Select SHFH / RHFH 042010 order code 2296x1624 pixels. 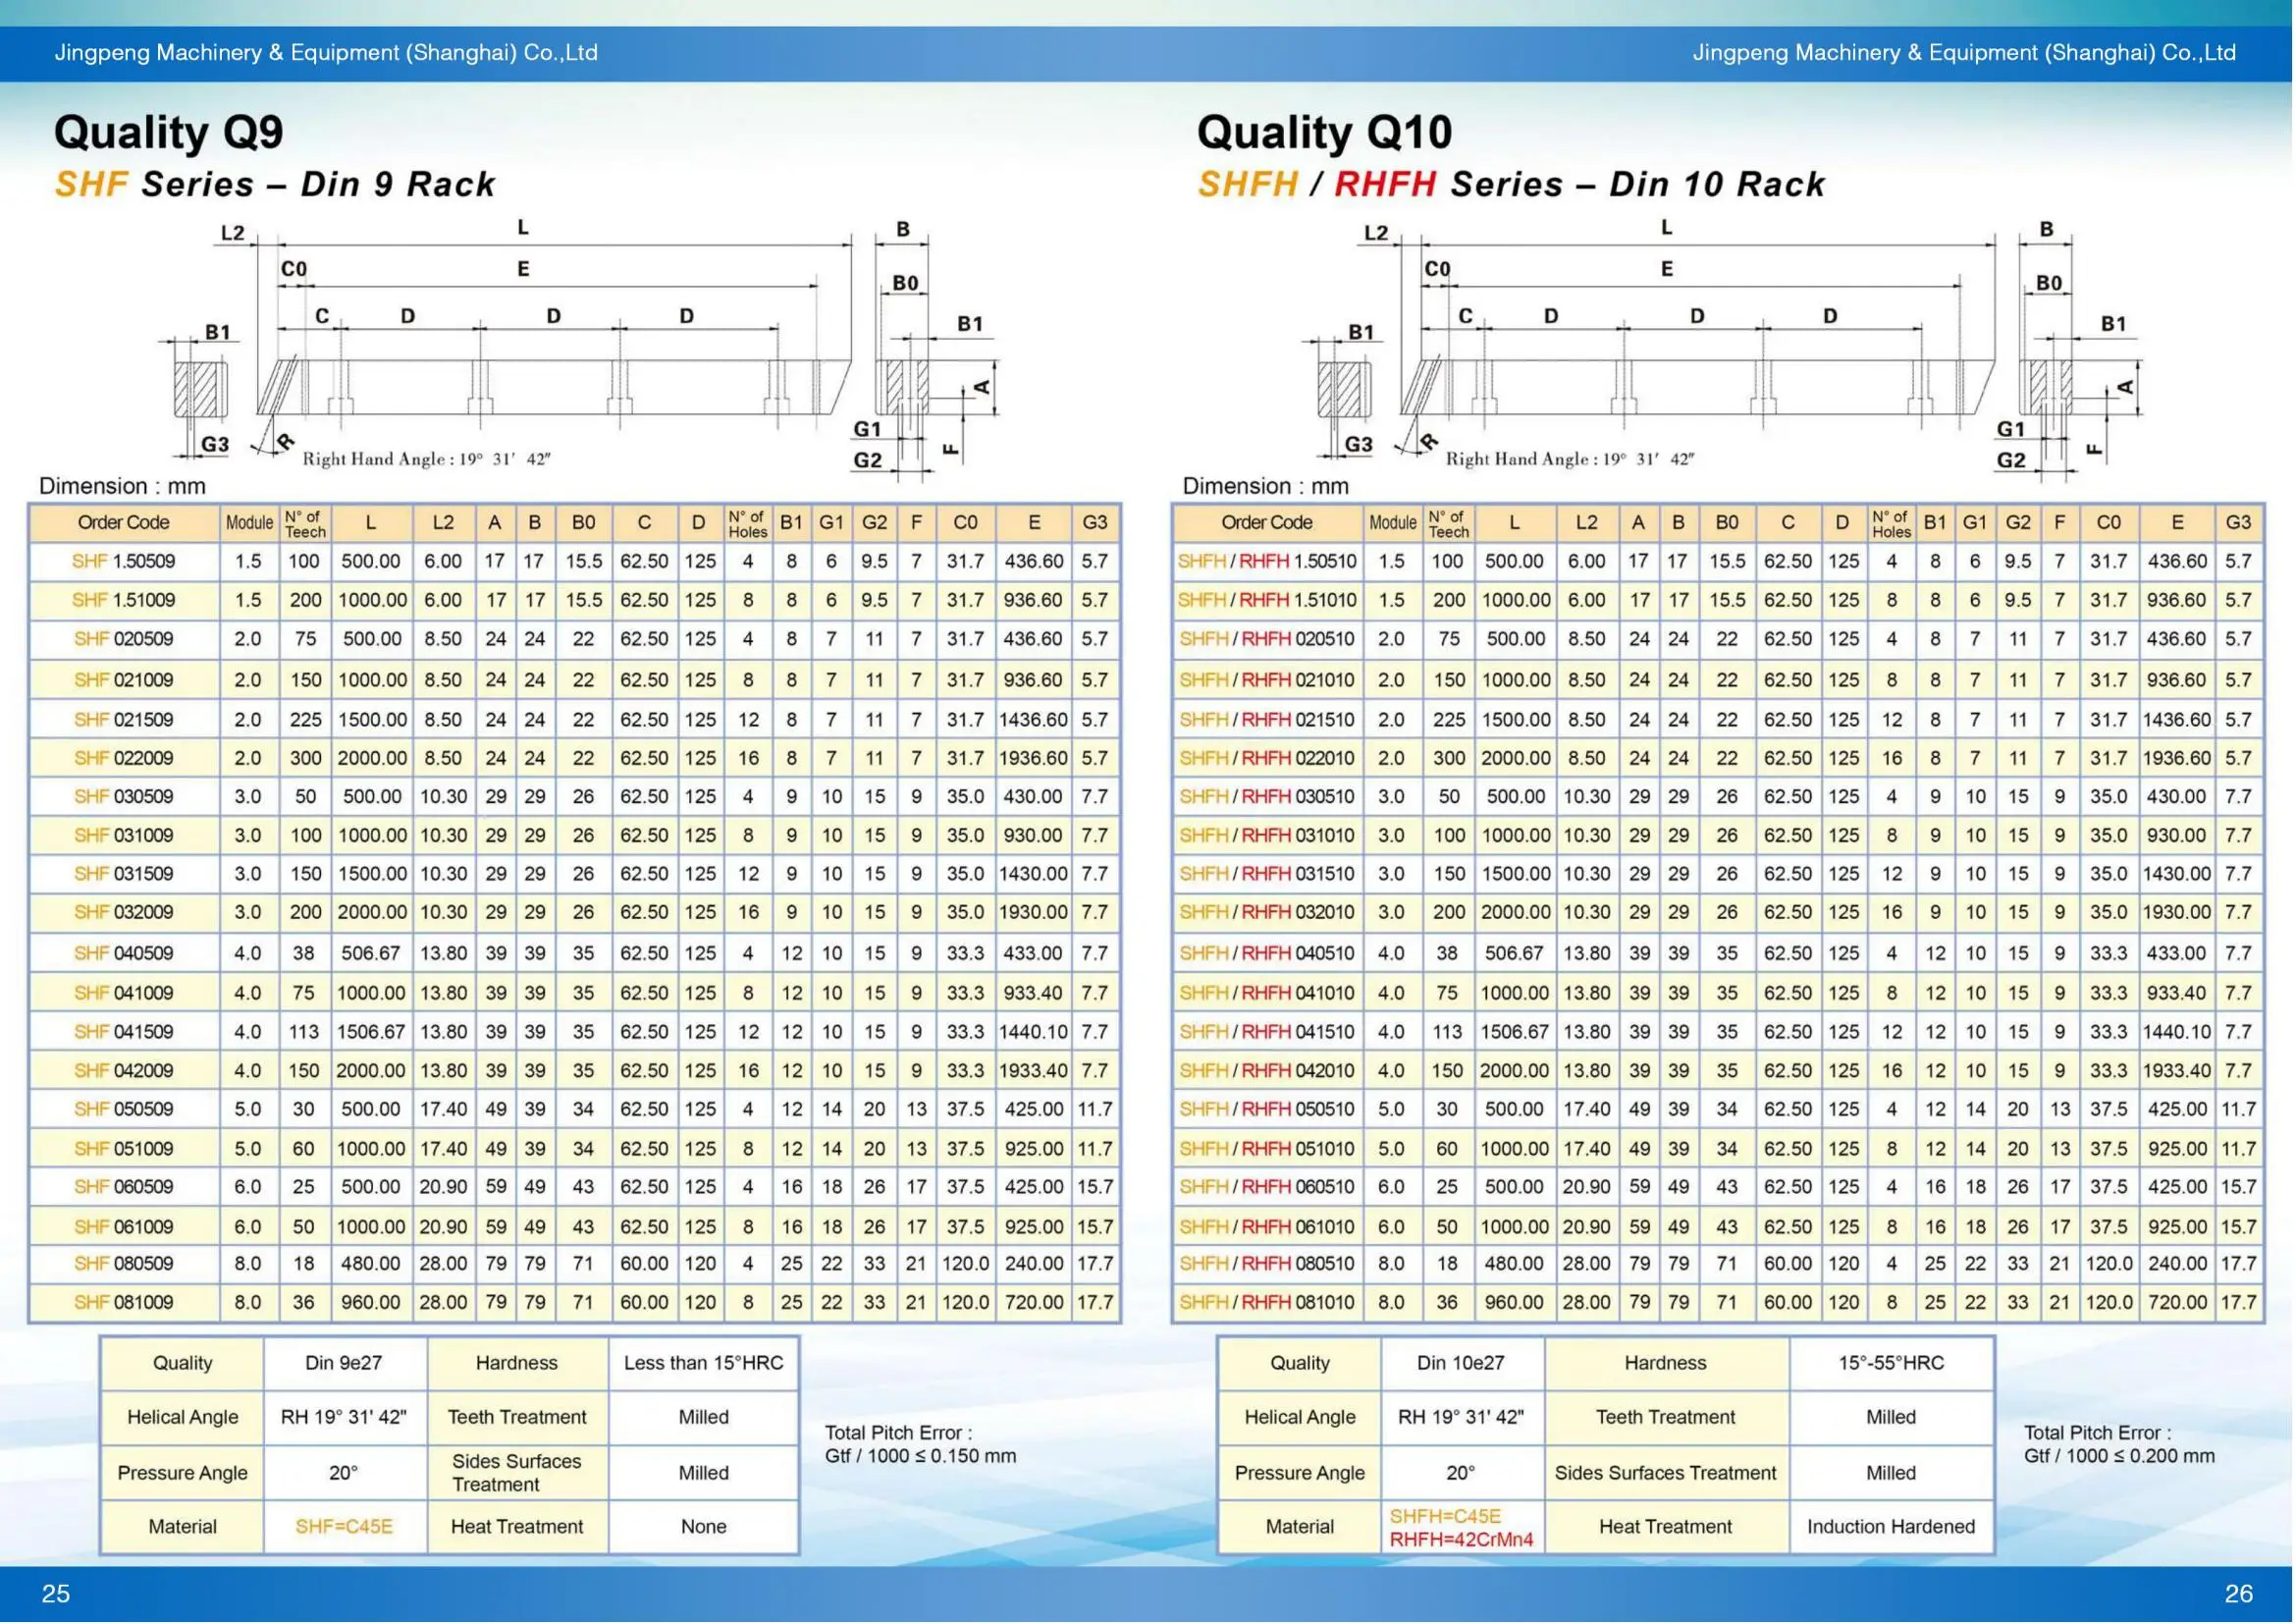click(x=1267, y=1072)
